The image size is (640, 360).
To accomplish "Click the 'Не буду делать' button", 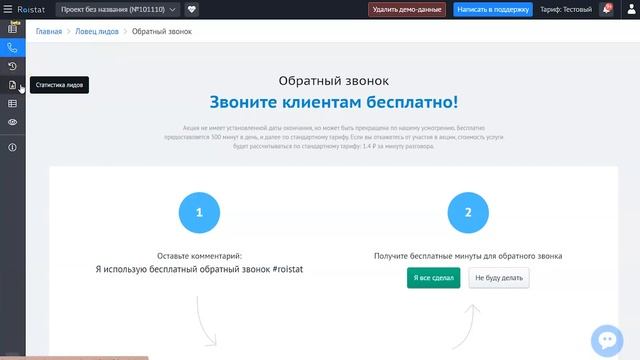I will click(x=499, y=278).
